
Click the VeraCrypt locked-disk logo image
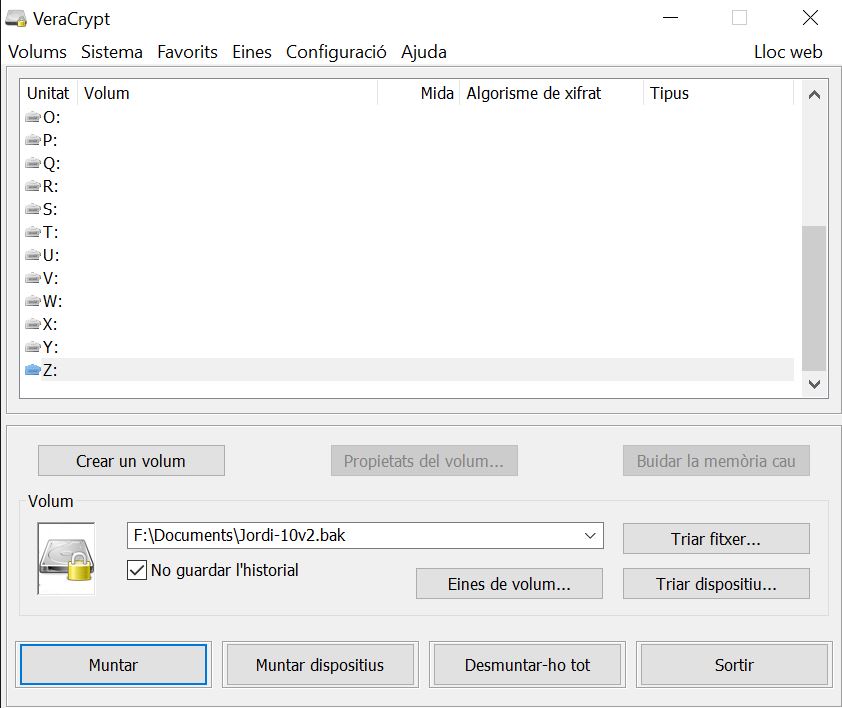pyautogui.click(x=66, y=559)
